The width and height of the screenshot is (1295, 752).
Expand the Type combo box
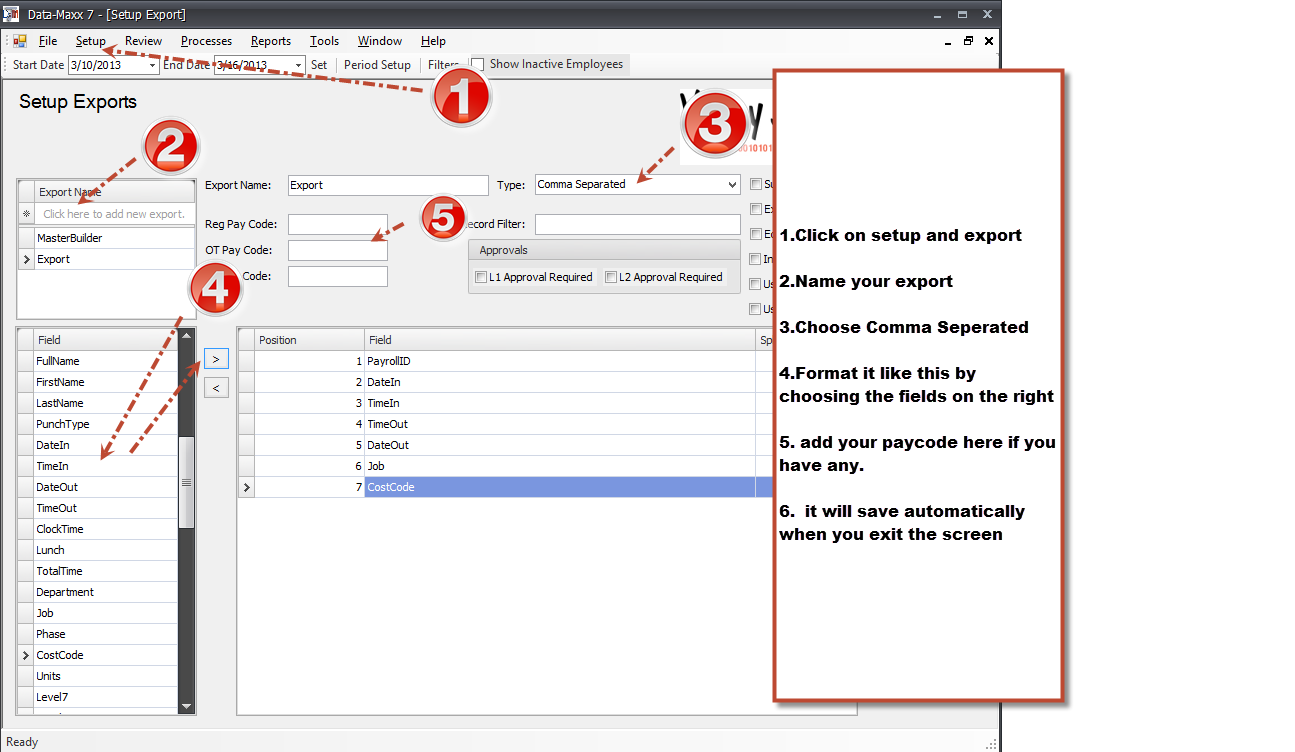click(733, 185)
